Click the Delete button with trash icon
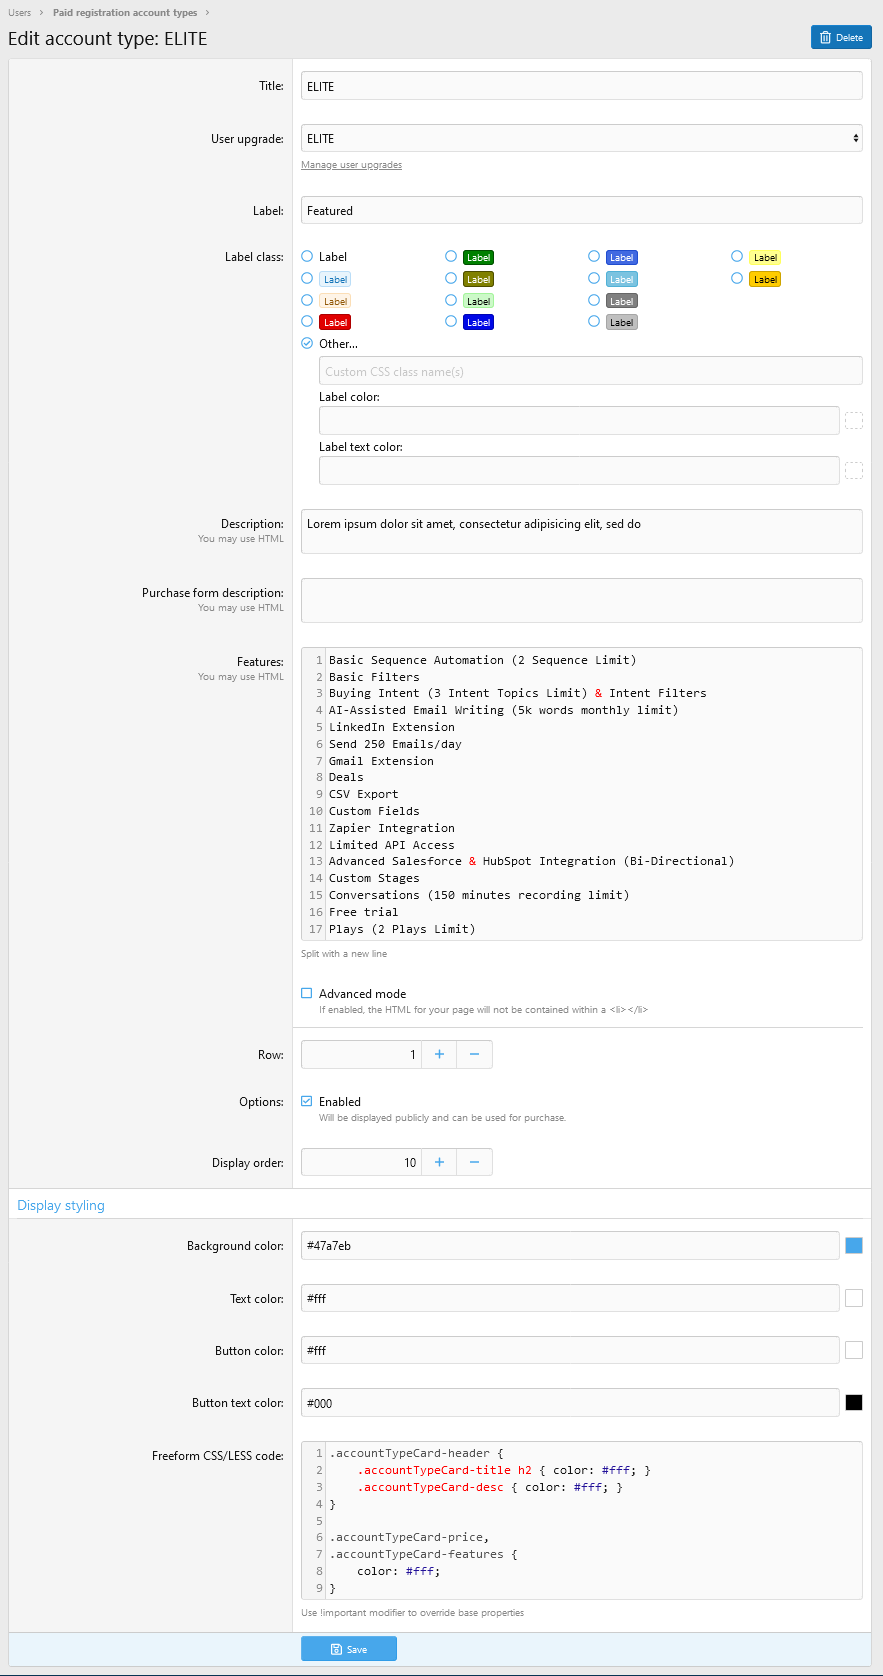 tap(841, 38)
